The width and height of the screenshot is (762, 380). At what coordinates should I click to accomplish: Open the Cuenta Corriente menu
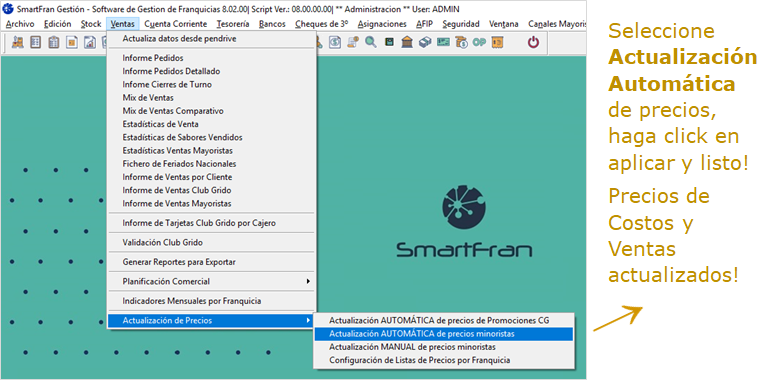click(x=175, y=24)
